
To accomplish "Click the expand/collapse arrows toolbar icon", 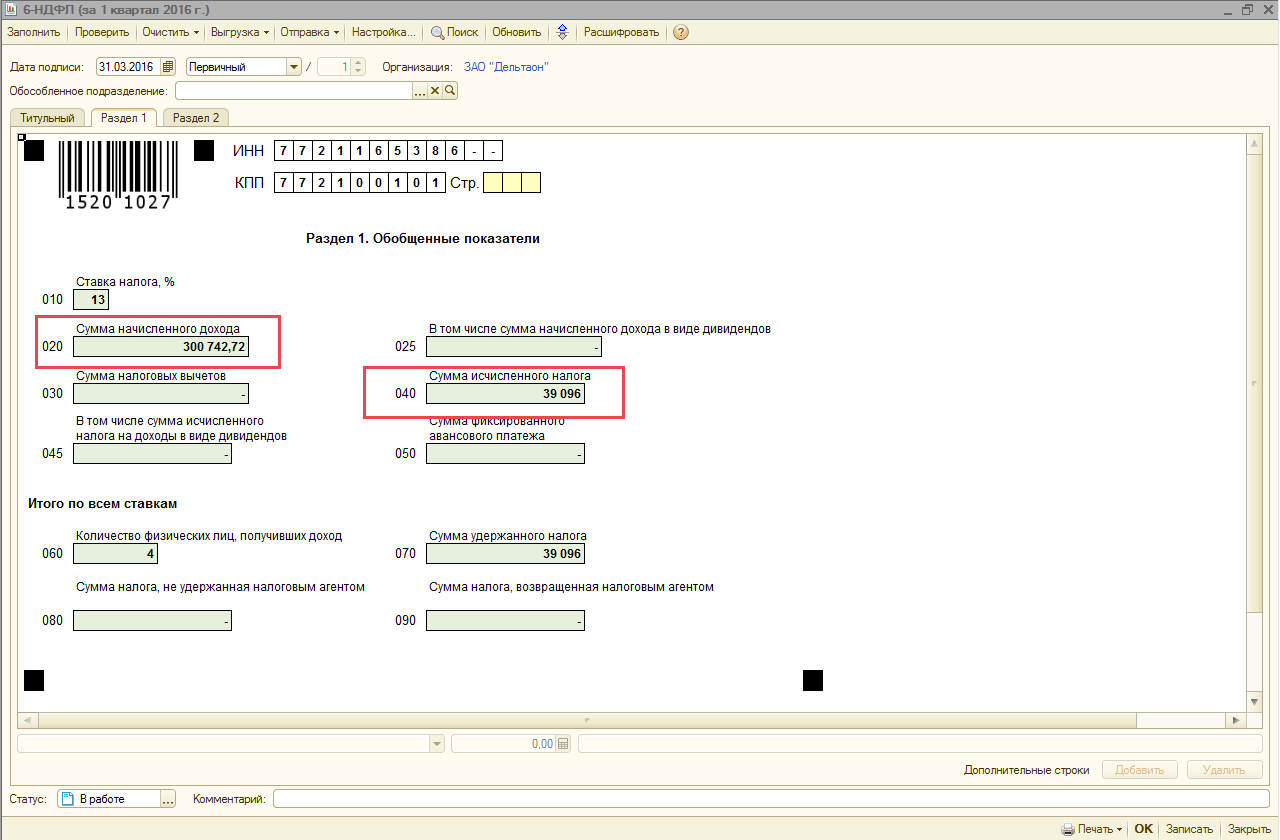I will point(562,32).
